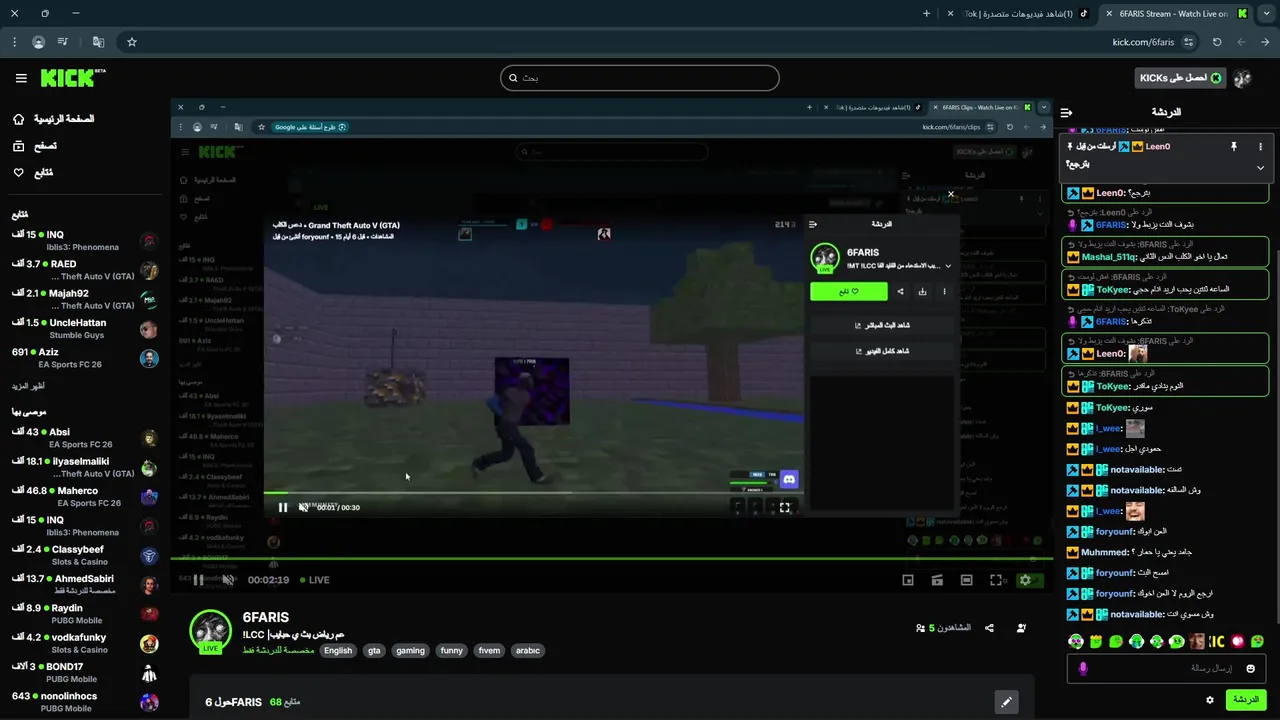Select the arabic tag
The image size is (1280, 720).
tap(527, 651)
